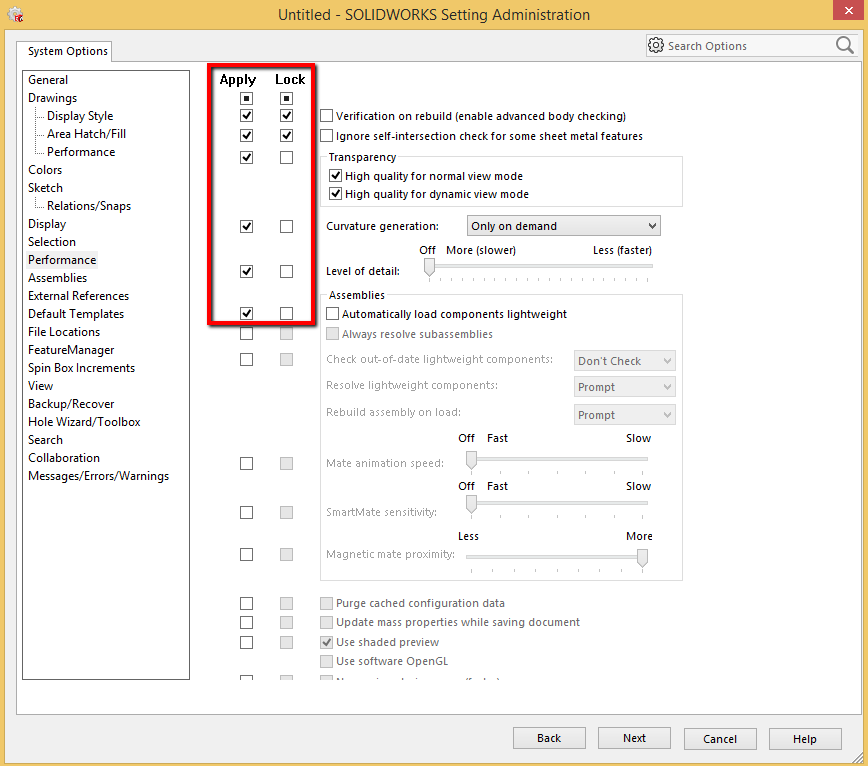The width and height of the screenshot is (868, 766).
Task: Select Hole Wizard/Toolbox category
Action: (x=84, y=422)
